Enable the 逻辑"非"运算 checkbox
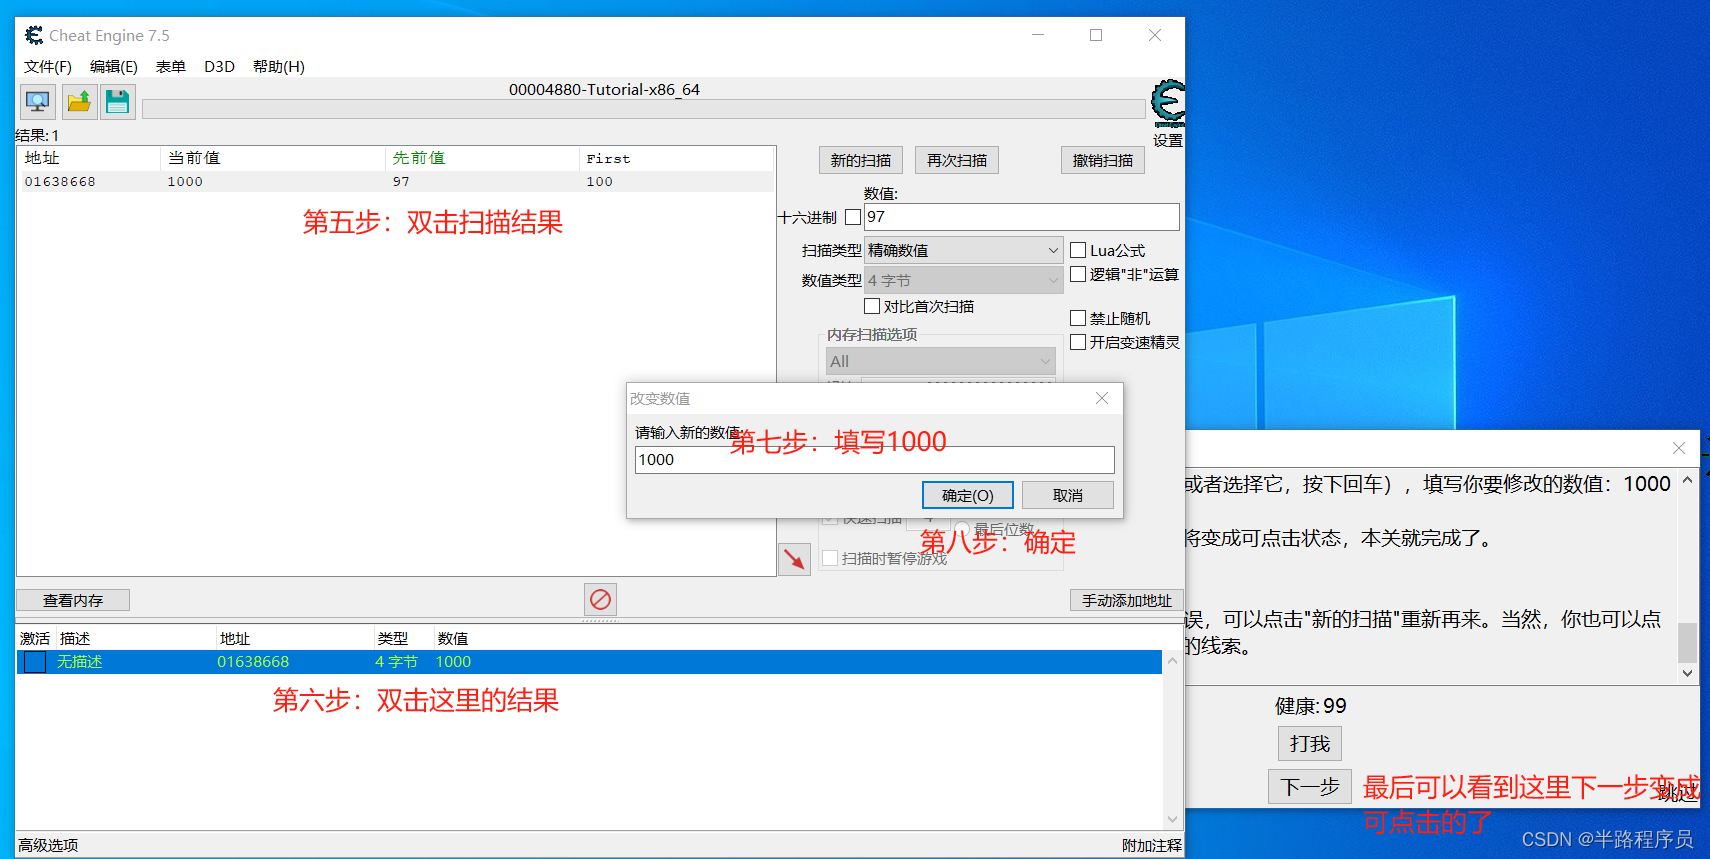Viewport: 1710px width, 859px height. pos(1078,274)
